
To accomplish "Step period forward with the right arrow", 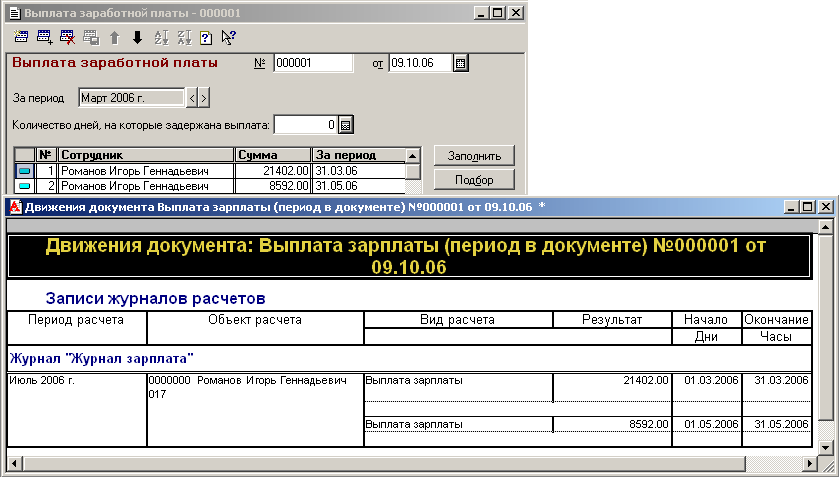I will (x=204, y=98).
